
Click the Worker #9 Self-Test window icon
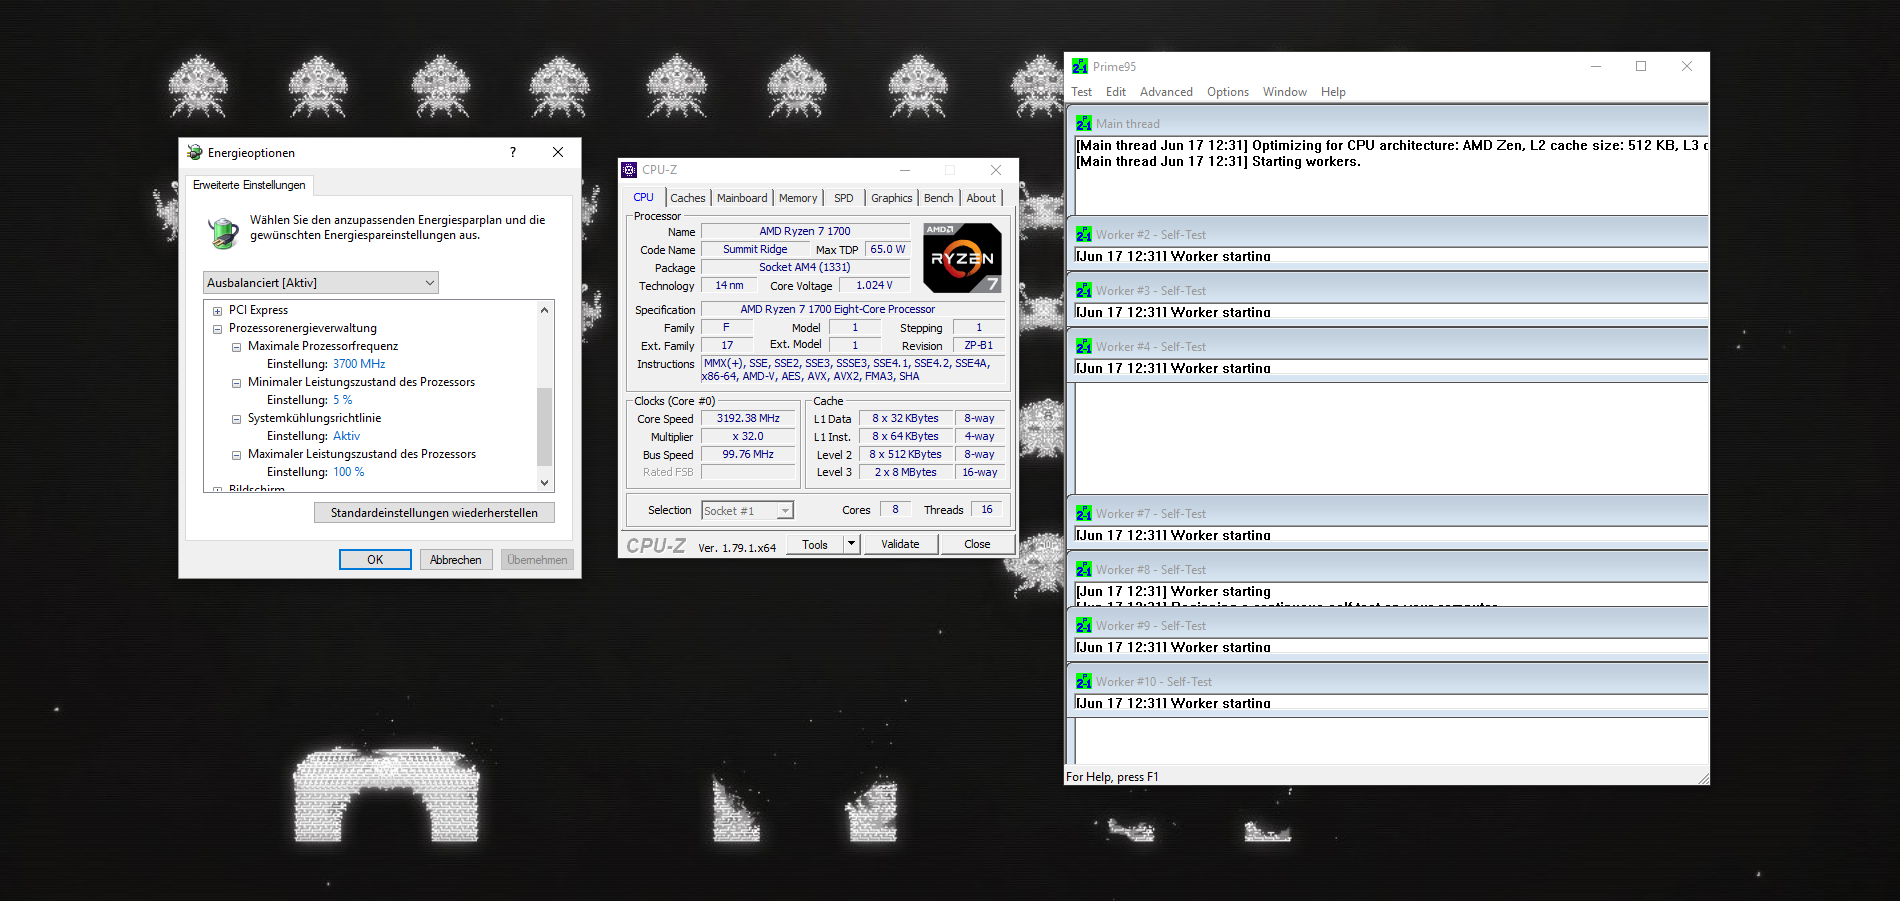tap(1084, 626)
